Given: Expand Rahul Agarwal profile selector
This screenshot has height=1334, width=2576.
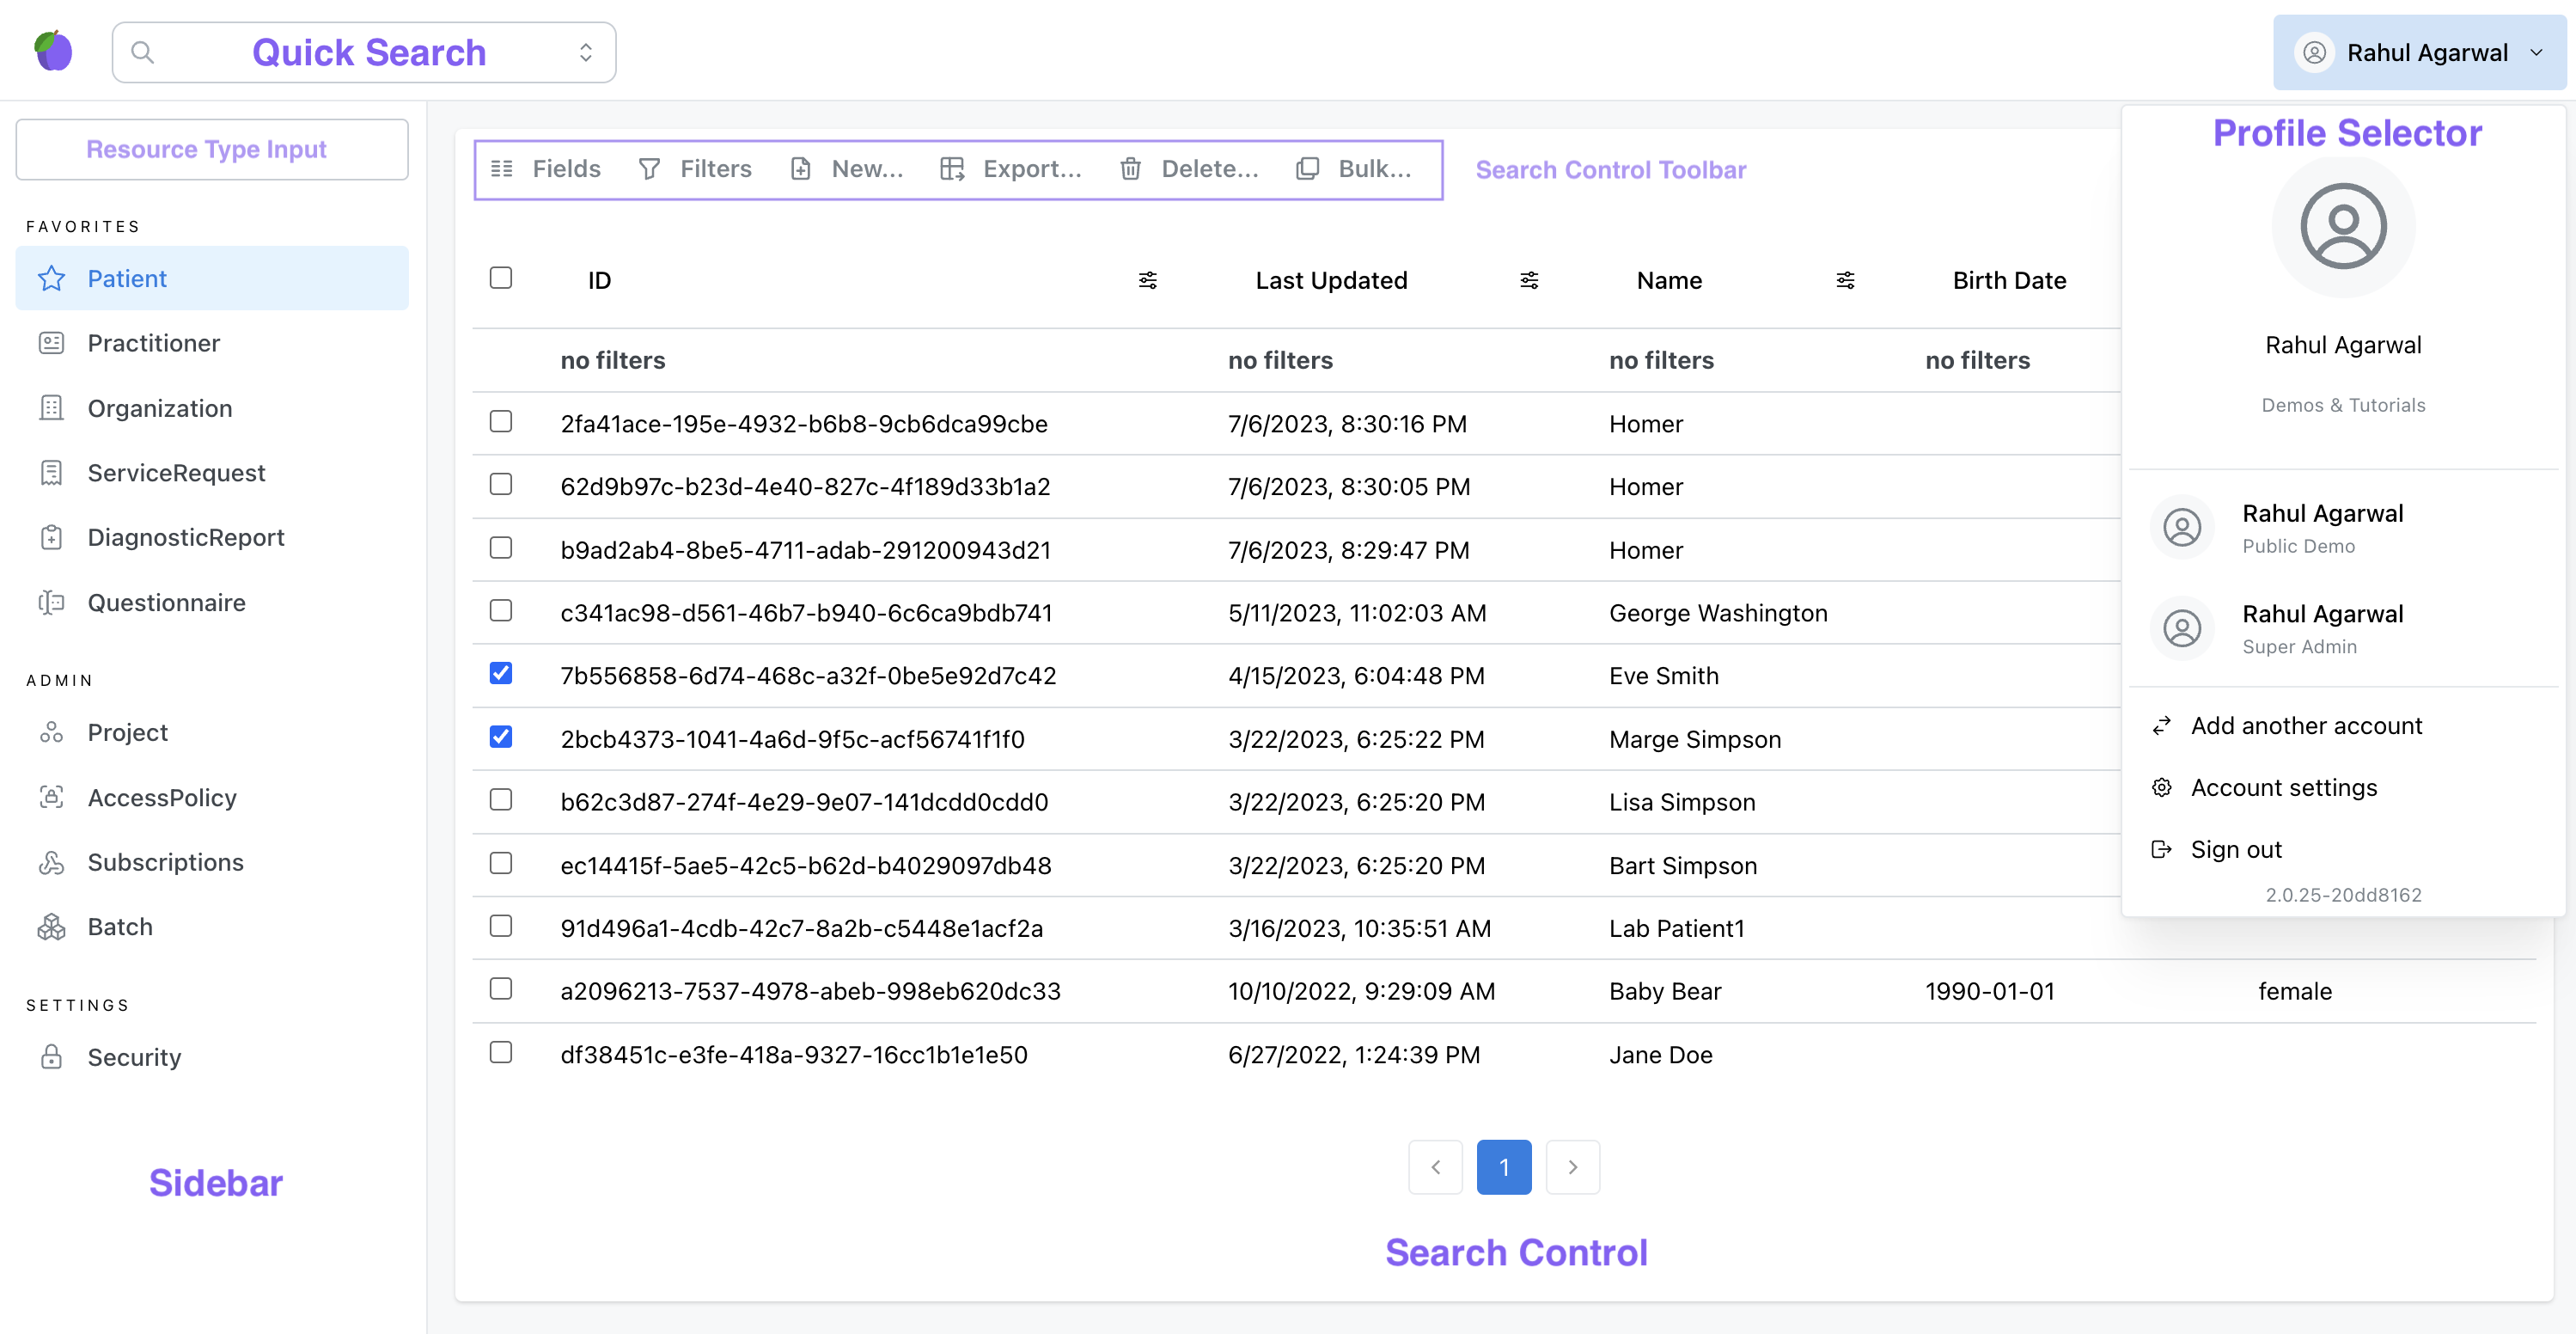Looking at the screenshot, I should coord(2420,49).
